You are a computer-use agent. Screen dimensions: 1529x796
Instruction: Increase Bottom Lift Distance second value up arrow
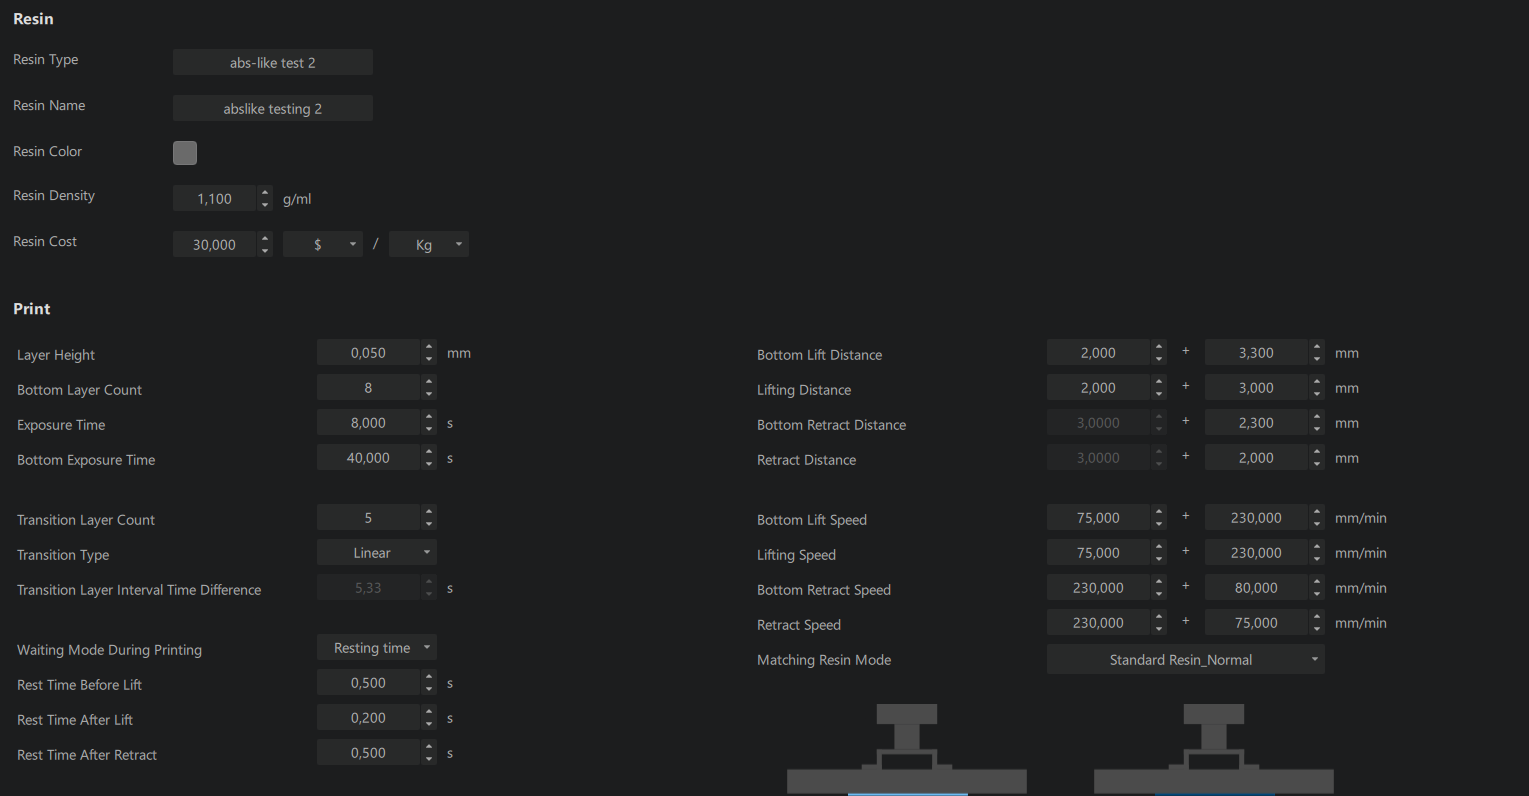[1317, 346]
